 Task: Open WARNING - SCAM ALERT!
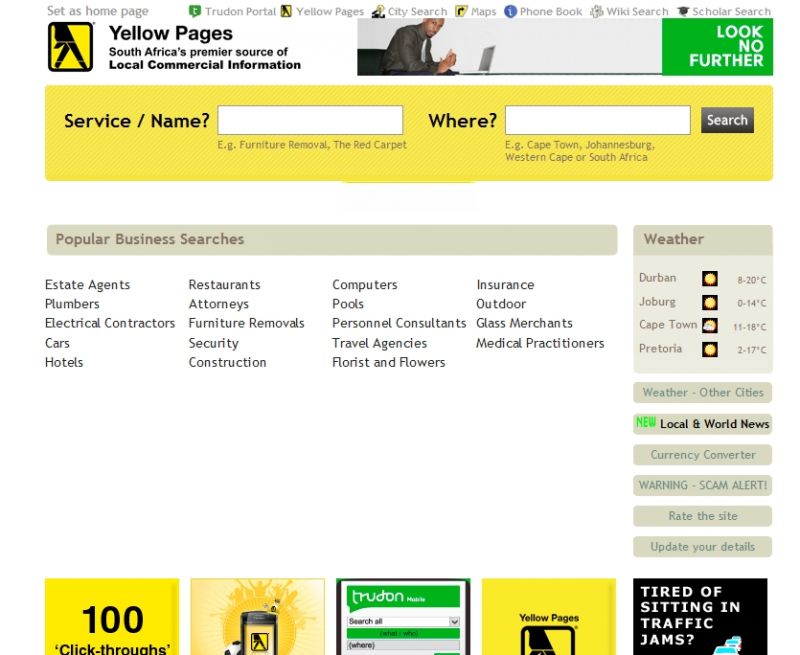click(x=703, y=485)
